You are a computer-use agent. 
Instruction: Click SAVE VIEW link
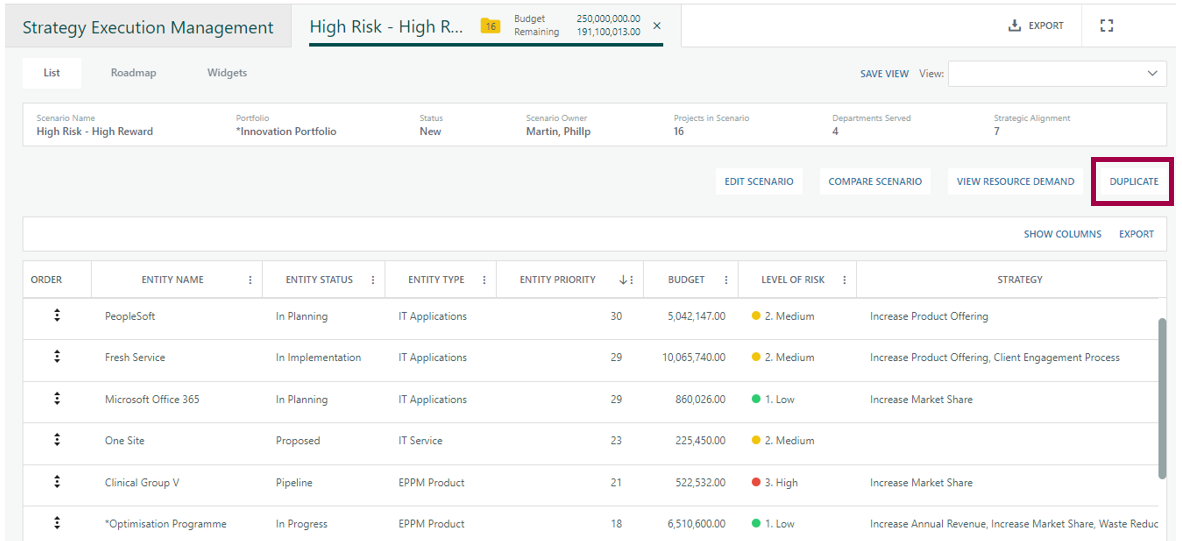[884, 74]
